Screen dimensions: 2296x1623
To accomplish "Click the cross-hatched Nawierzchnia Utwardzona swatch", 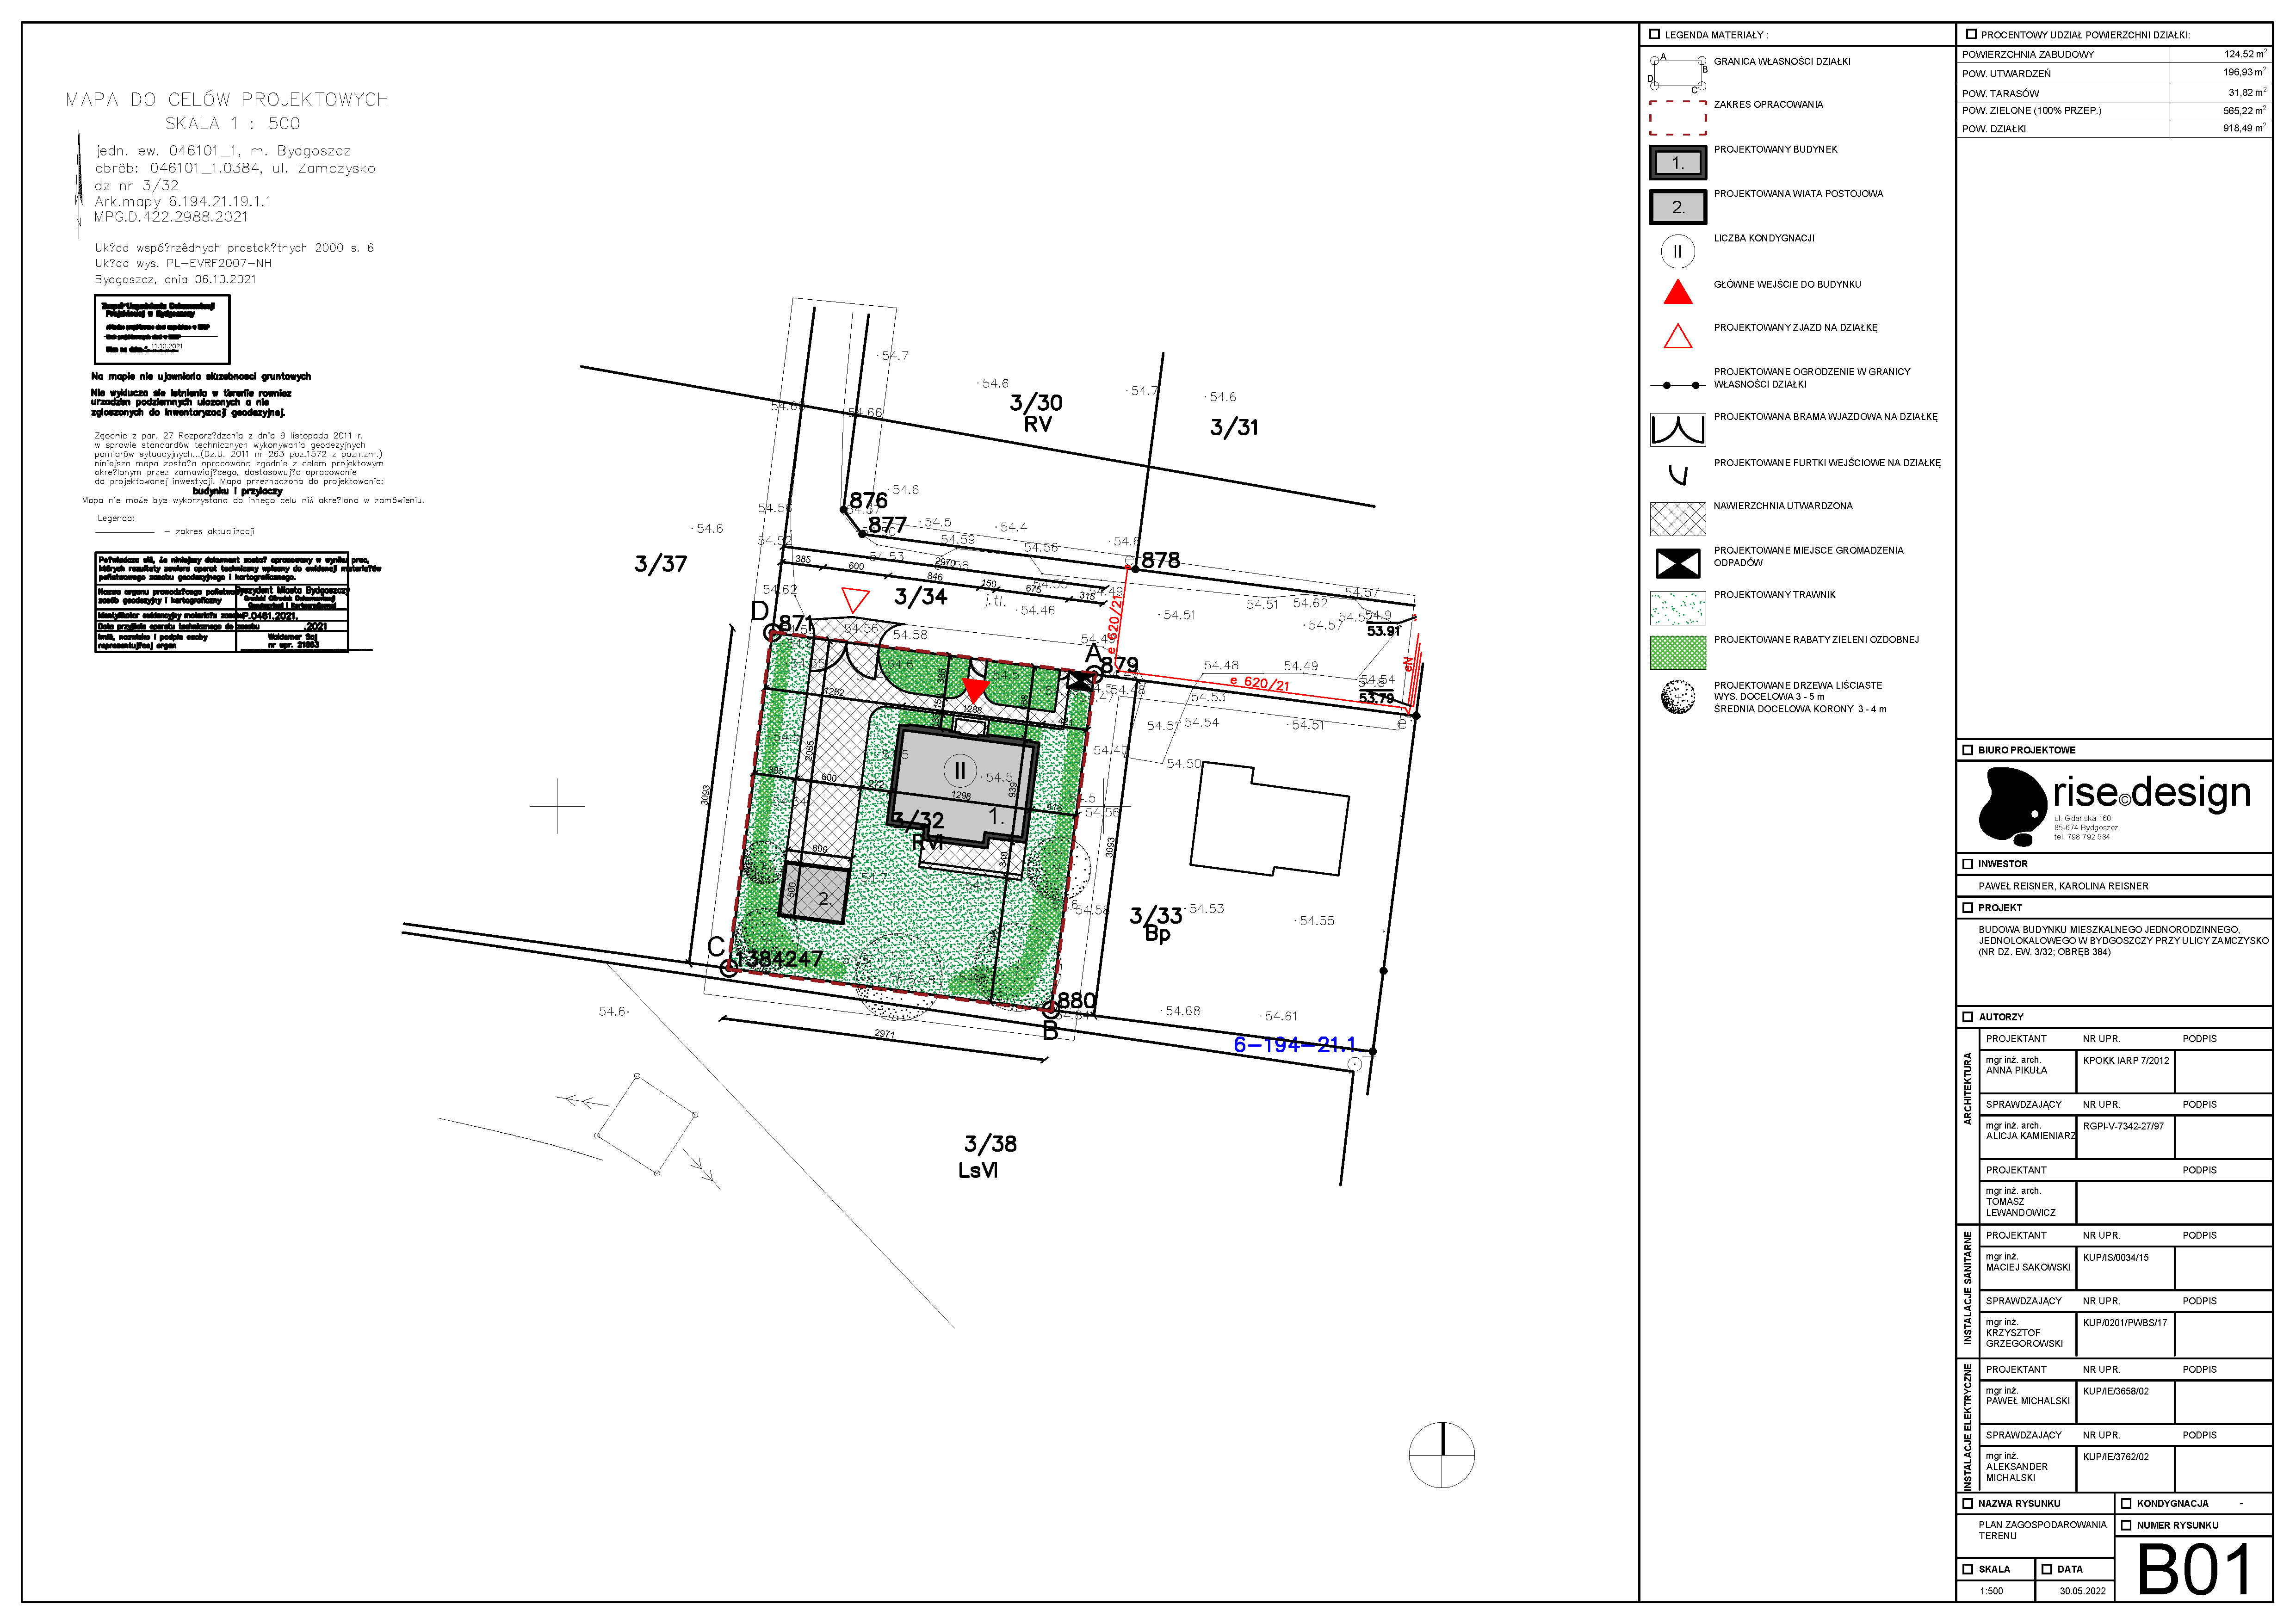I will coord(1677,519).
